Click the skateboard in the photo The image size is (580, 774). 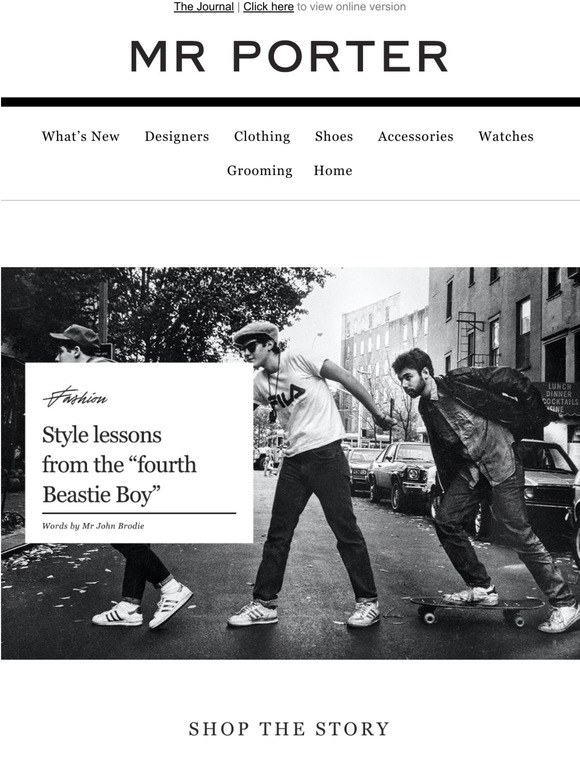point(477,610)
